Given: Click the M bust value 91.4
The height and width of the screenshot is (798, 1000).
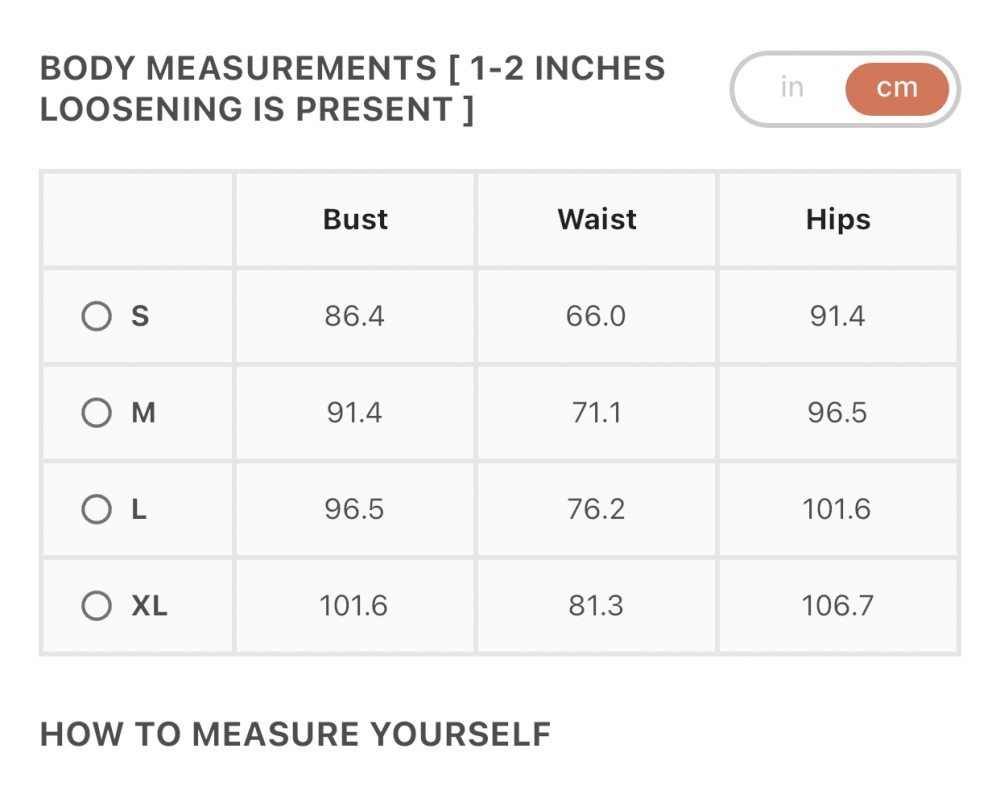Looking at the screenshot, I should (355, 412).
